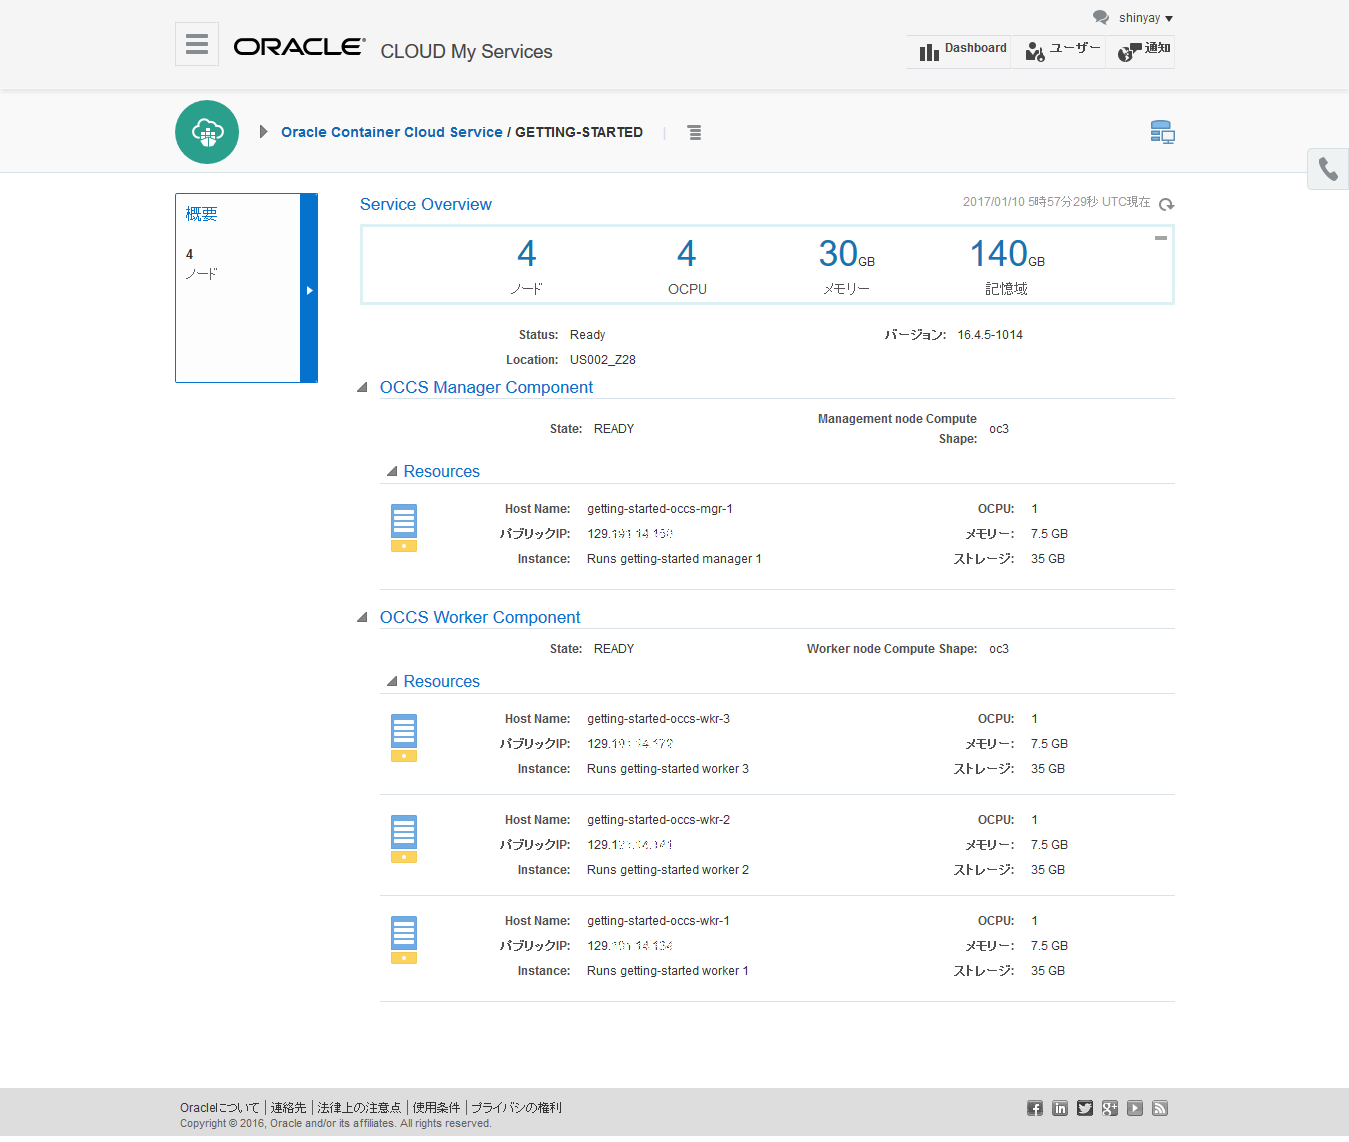The height and width of the screenshot is (1142, 1349).
Task: Click the container console icon at right
Action: coord(1162,132)
